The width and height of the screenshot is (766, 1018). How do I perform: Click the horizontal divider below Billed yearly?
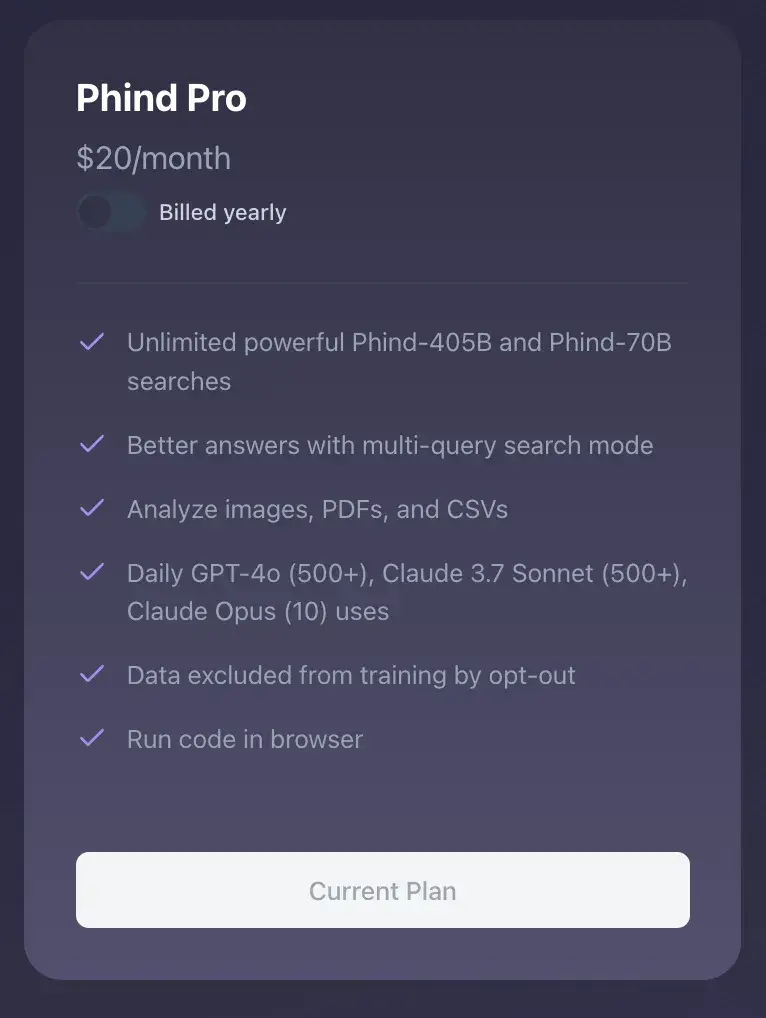coord(383,283)
